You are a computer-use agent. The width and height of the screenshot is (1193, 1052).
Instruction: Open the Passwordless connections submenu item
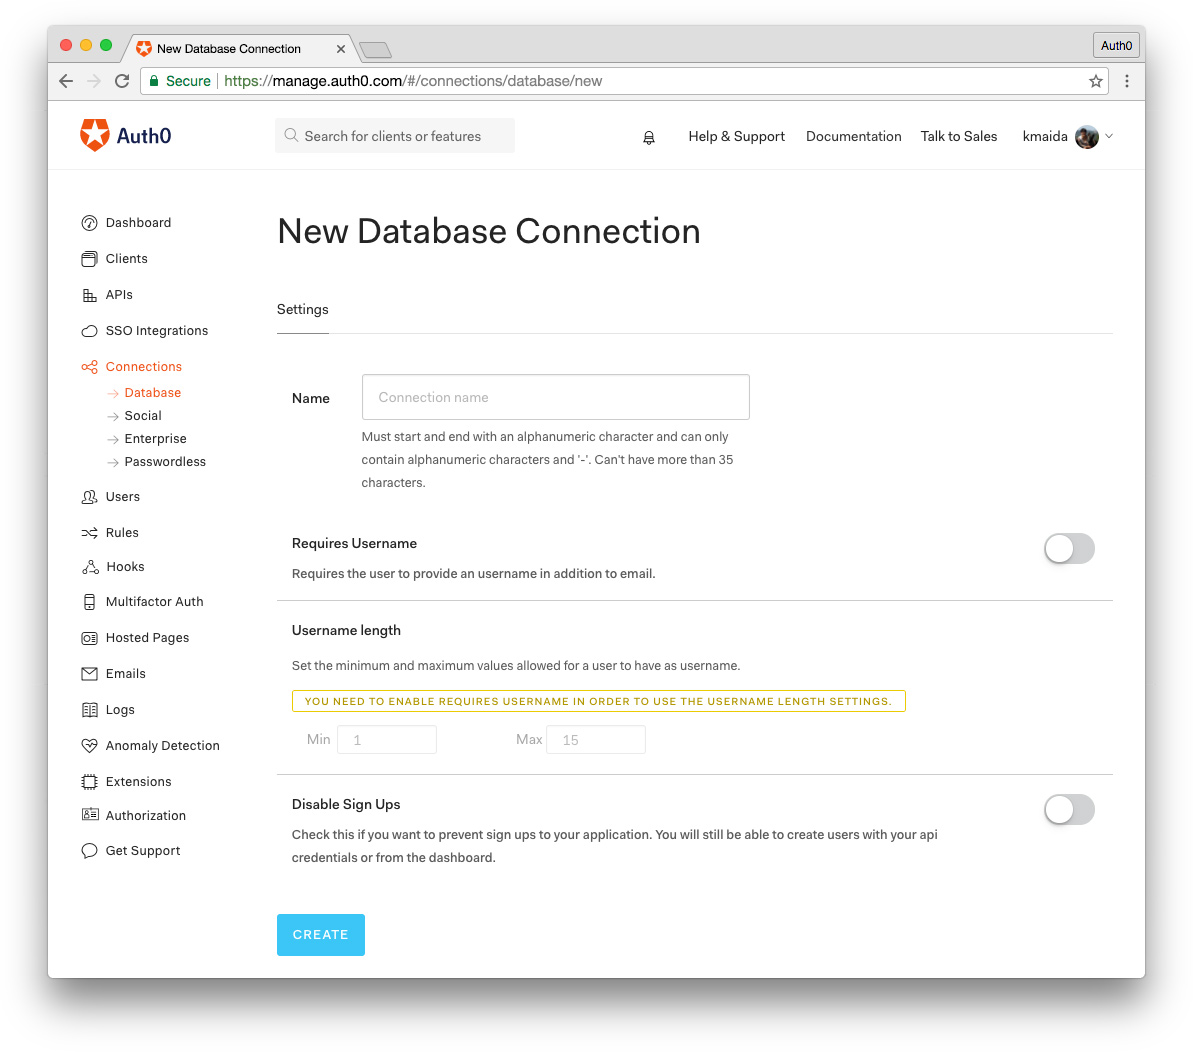pos(165,462)
